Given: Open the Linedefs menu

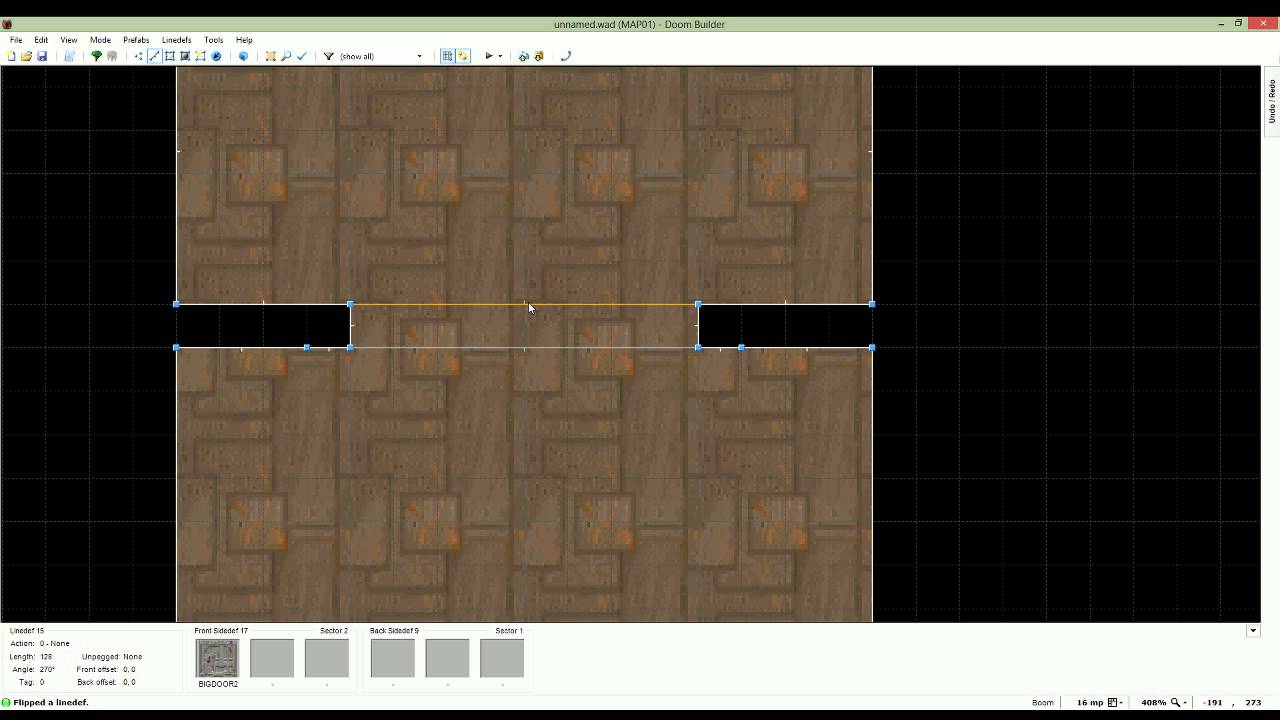Looking at the screenshot, I should click(x=176, y=40).
